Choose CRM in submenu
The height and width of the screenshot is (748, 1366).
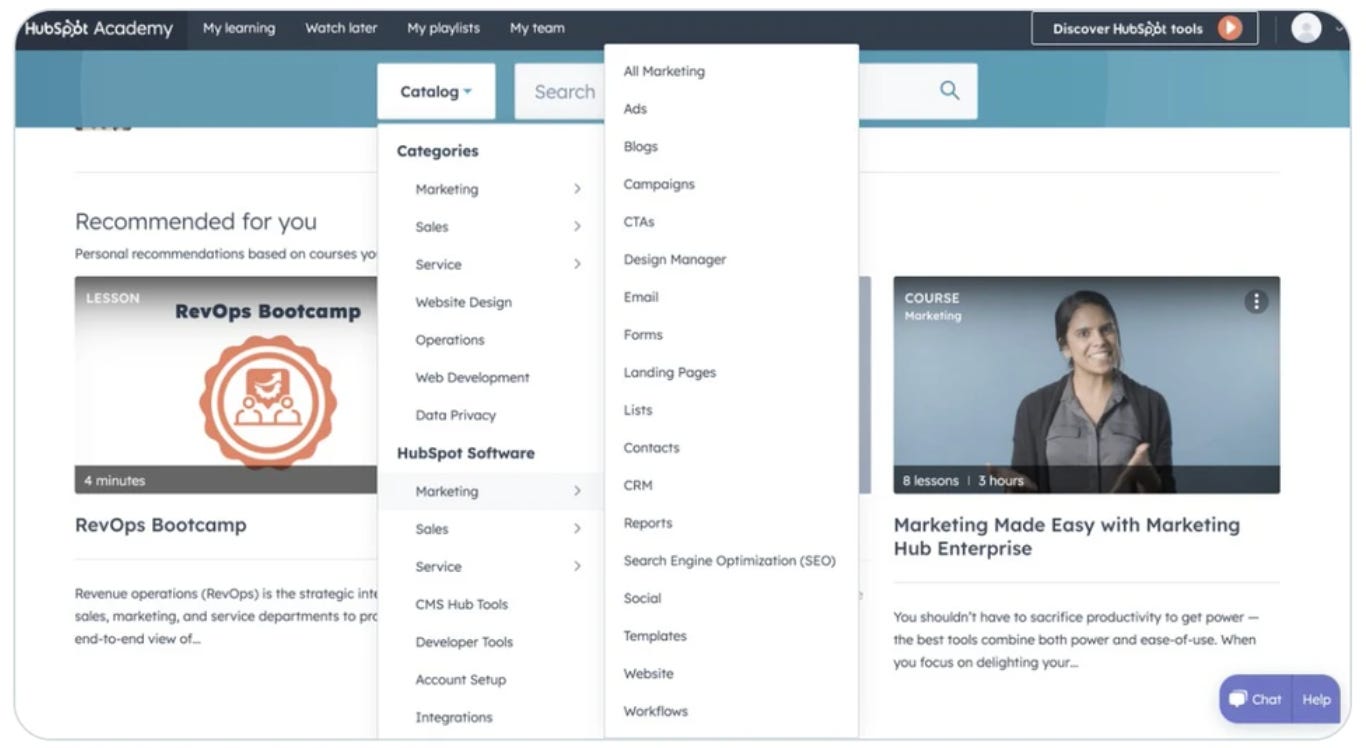click(638, 485)
